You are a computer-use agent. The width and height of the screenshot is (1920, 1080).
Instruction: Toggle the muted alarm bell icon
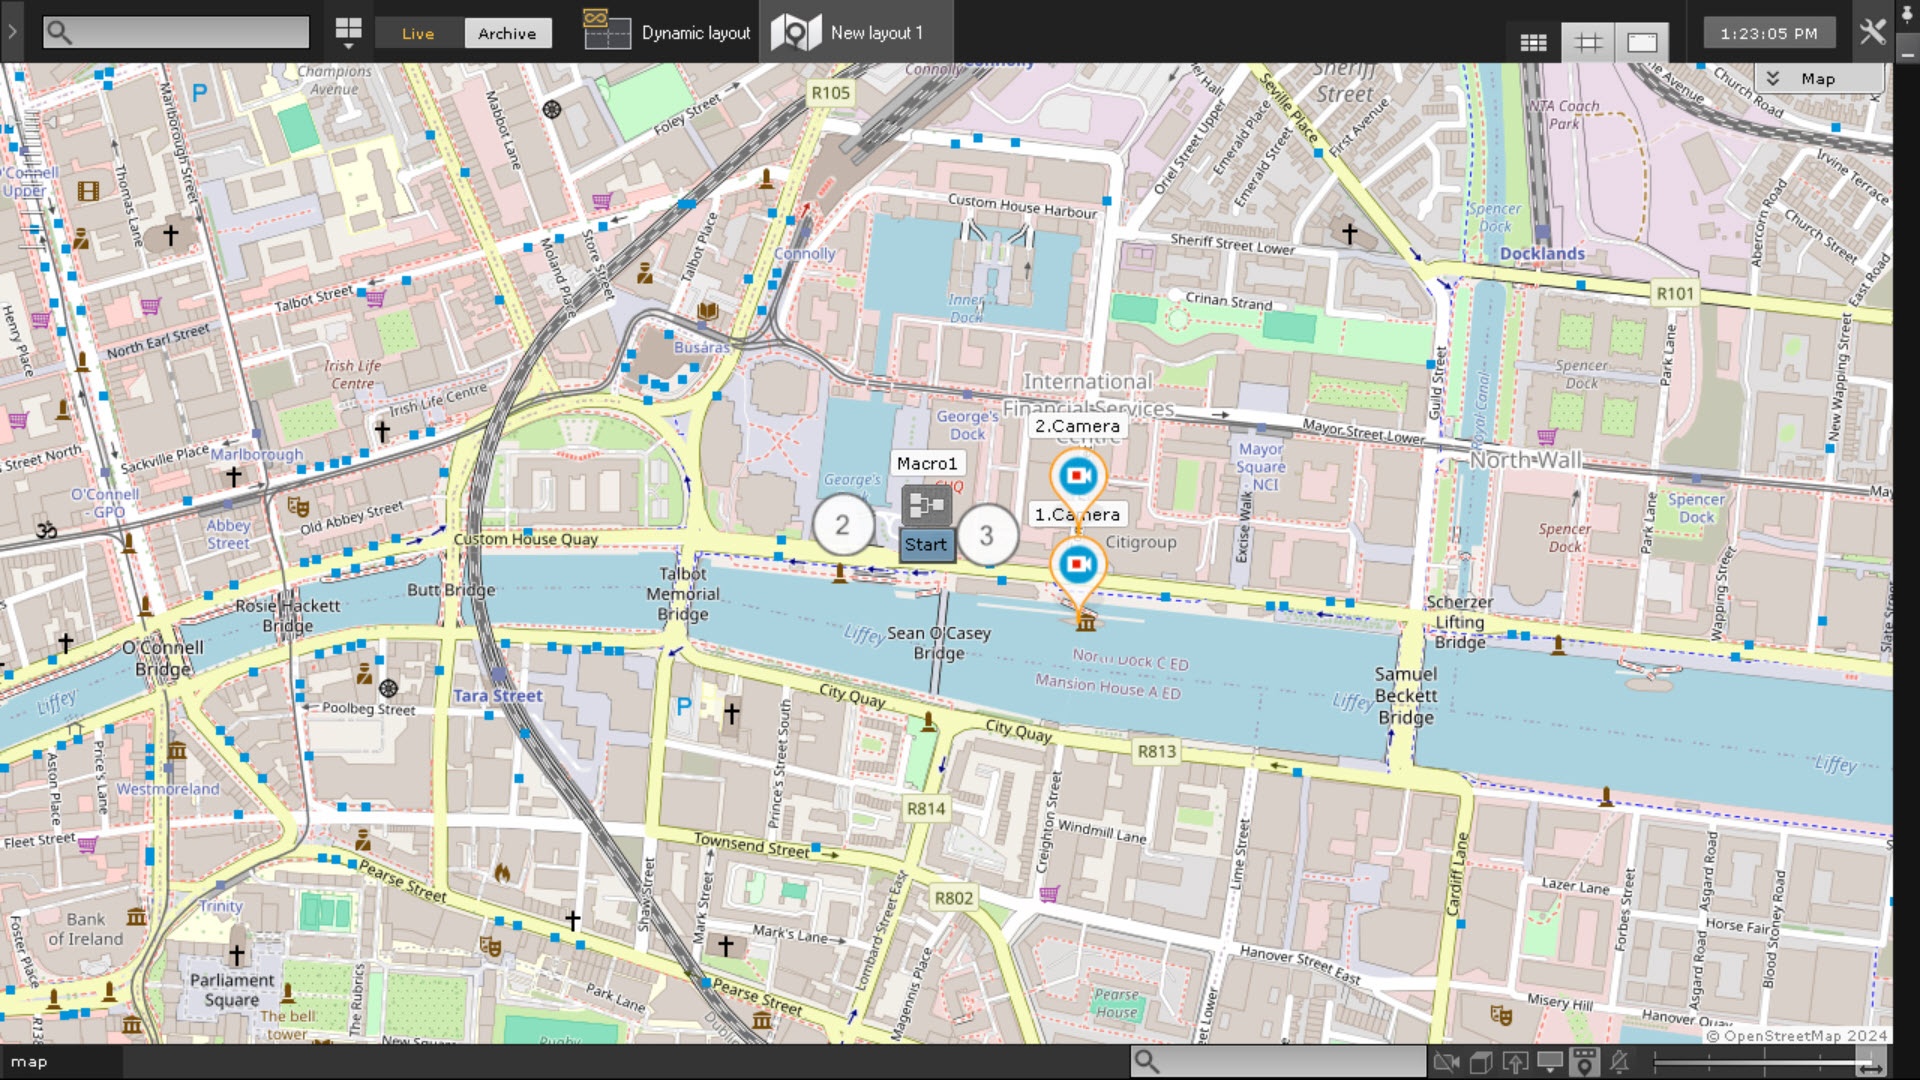point(1619,1062)
